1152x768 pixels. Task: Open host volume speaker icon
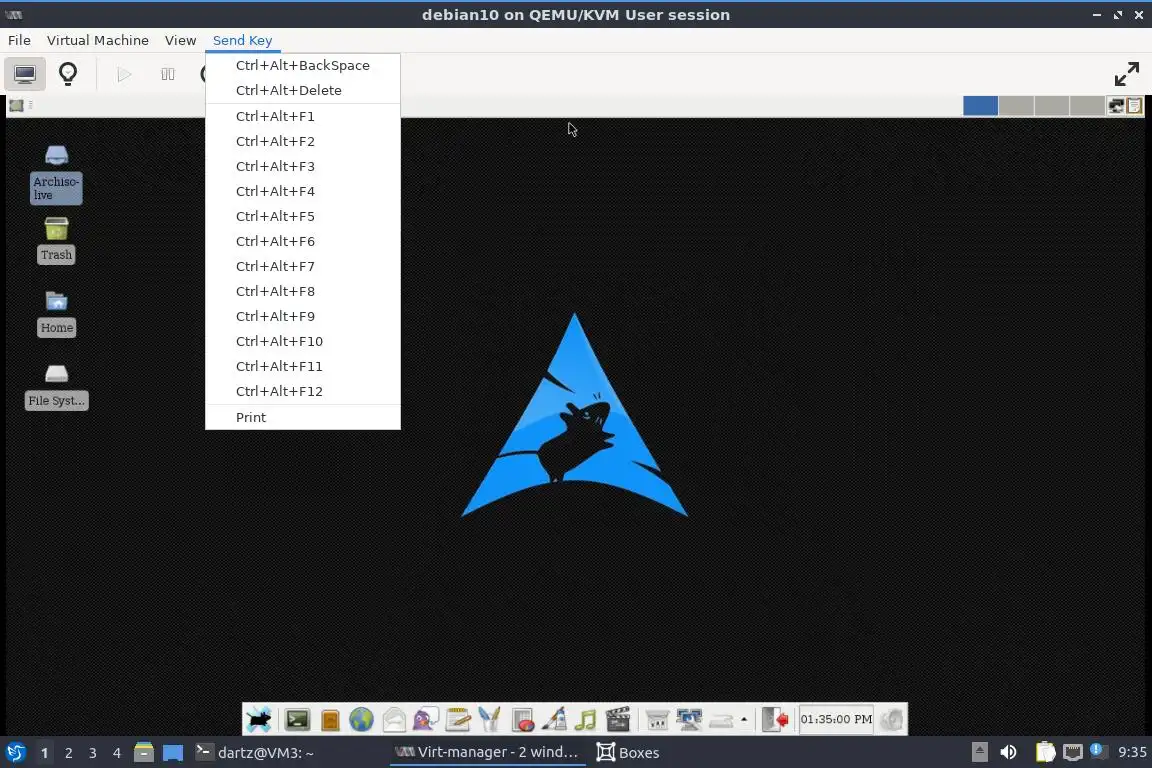coord(1009,753)
